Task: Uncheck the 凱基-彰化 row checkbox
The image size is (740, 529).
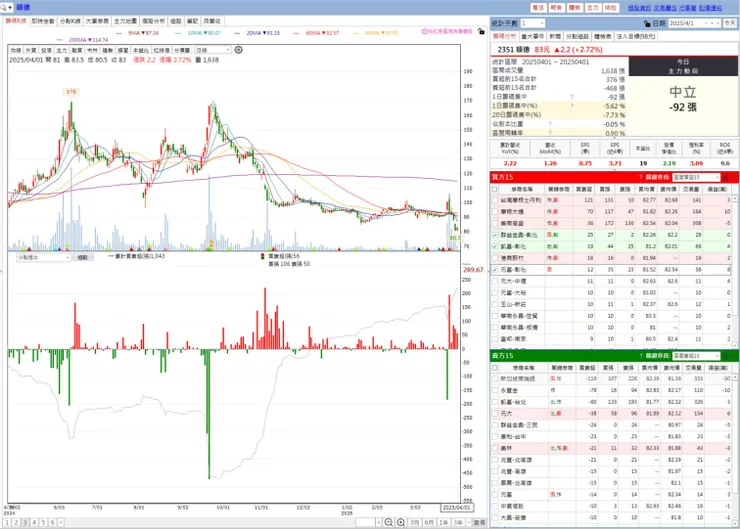Action: 494,246
